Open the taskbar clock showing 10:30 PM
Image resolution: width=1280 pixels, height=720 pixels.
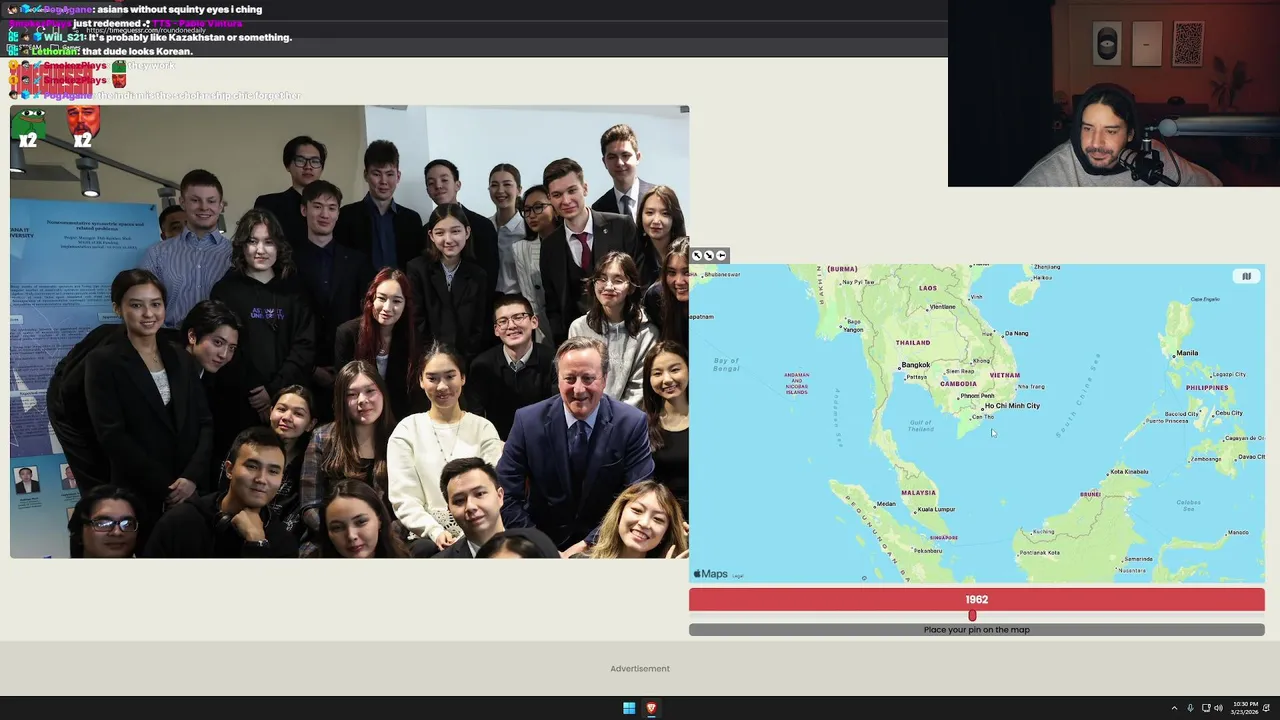[x=1246, y=708]
